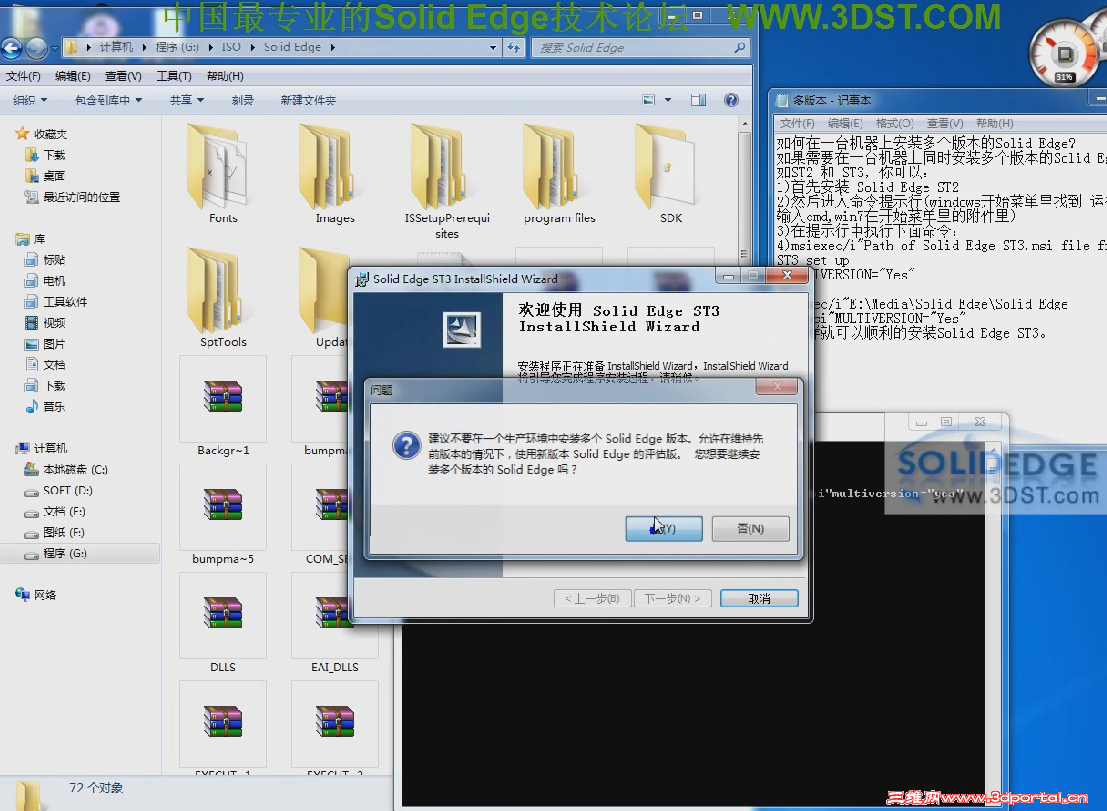Click the CPU meter desktop gadget
Screen dimensions: 1107x811
tap(1063, 53)
